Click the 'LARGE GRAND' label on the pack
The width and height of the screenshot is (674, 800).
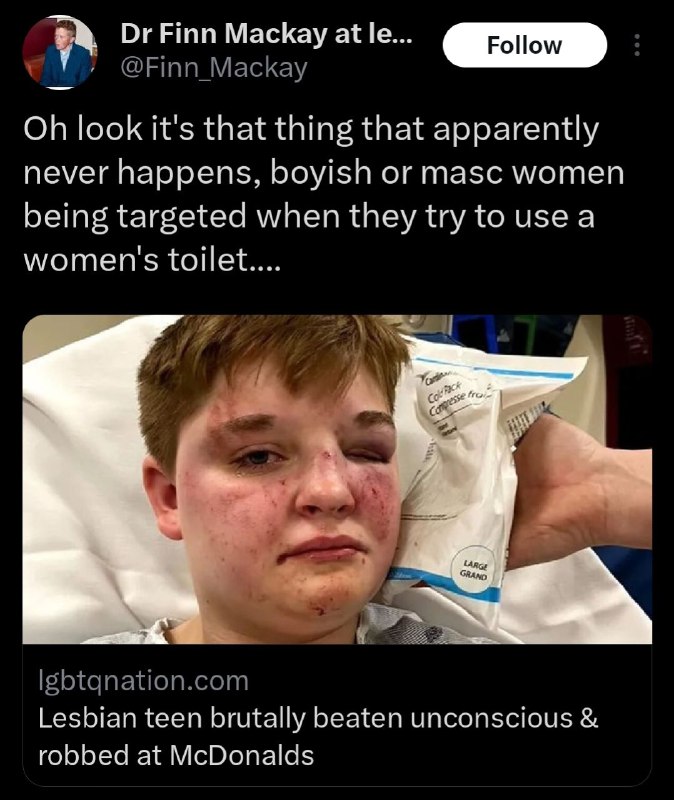[474, 569]
